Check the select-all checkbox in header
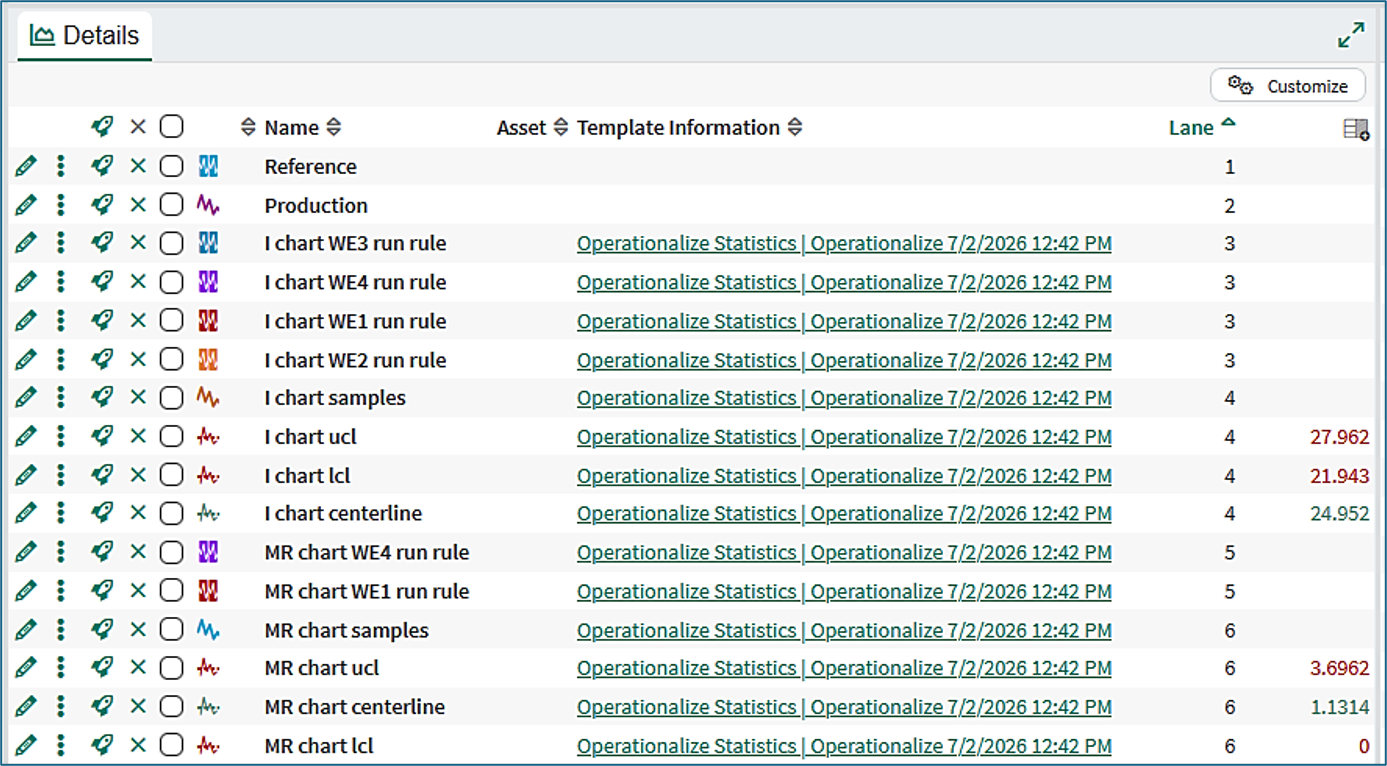This screenshot has width=1387, height=766. [172, 127]
